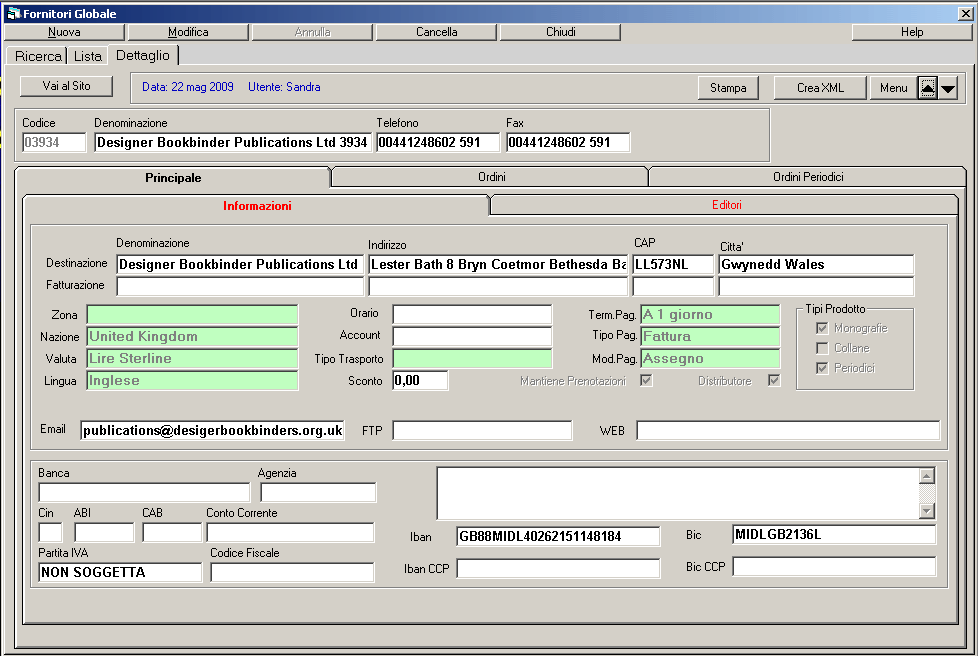
Task: Click the notes box scroll up arrow
Action: coord(926,476)
